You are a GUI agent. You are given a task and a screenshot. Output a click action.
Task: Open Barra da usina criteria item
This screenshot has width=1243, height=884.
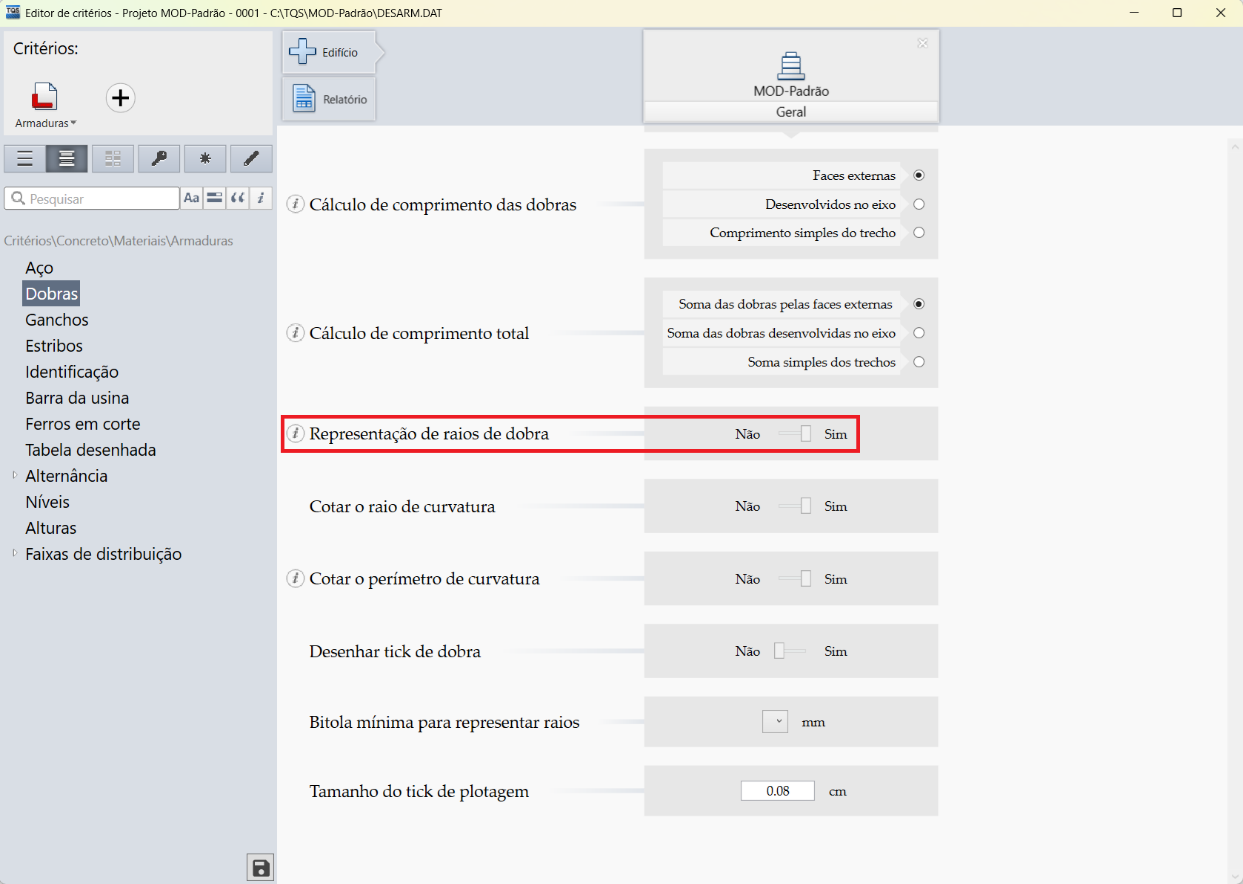point(77,398)
